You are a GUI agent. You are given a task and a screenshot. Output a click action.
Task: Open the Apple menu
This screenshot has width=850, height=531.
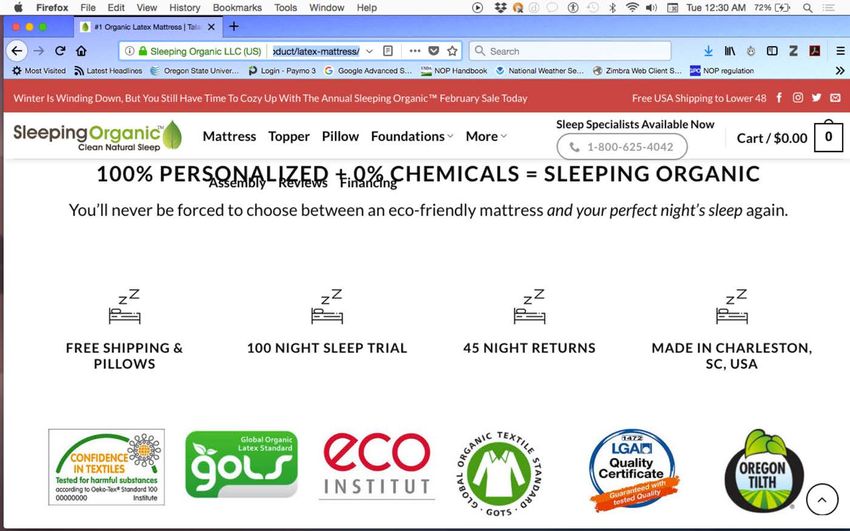point(18,8)
